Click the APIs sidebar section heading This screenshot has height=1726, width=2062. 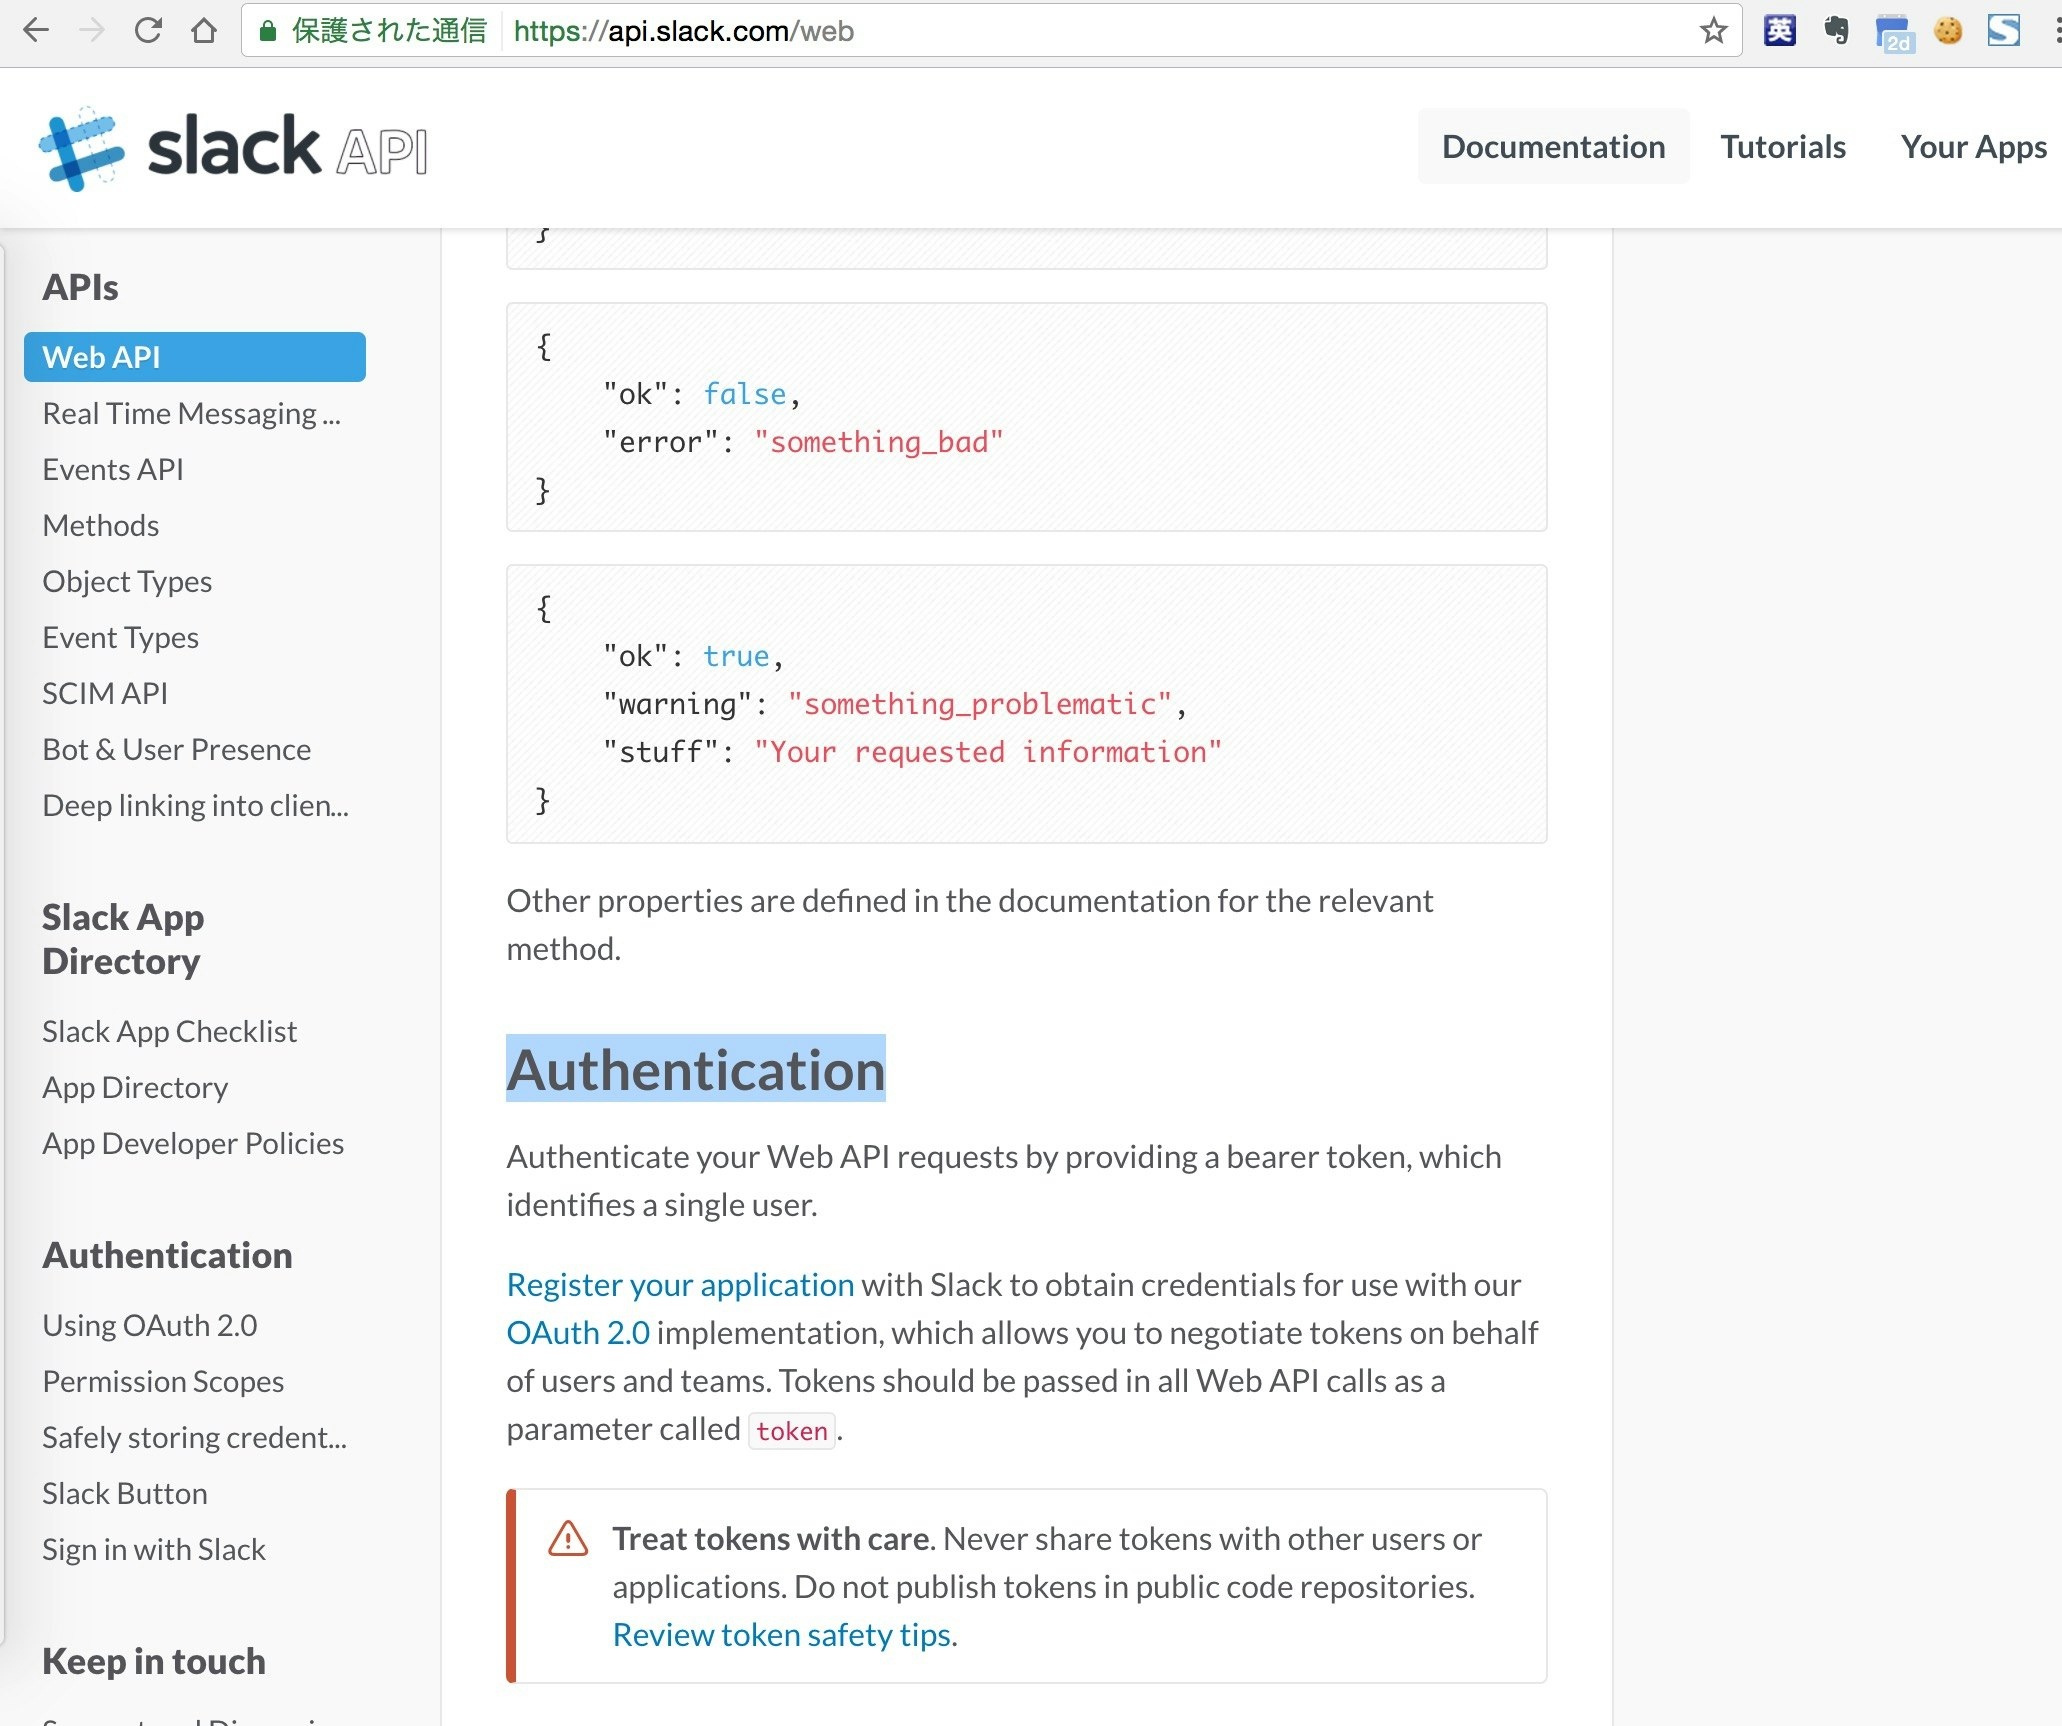point(80,287)
